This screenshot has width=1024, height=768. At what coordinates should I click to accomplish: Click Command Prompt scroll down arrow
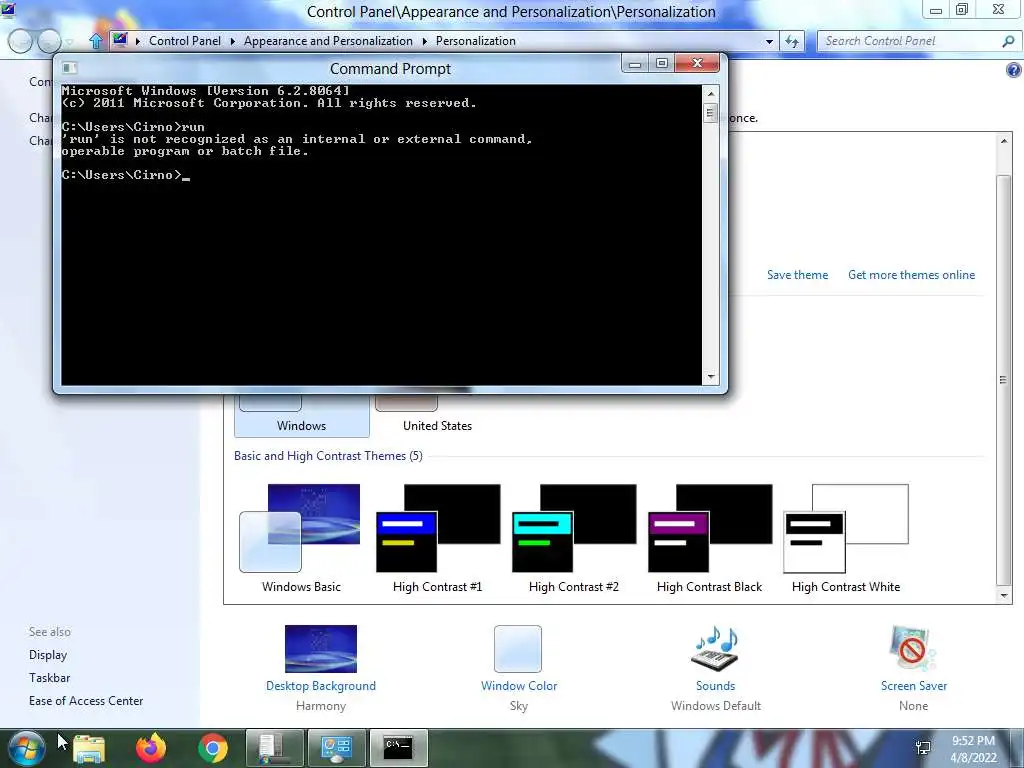pos(711,377)
